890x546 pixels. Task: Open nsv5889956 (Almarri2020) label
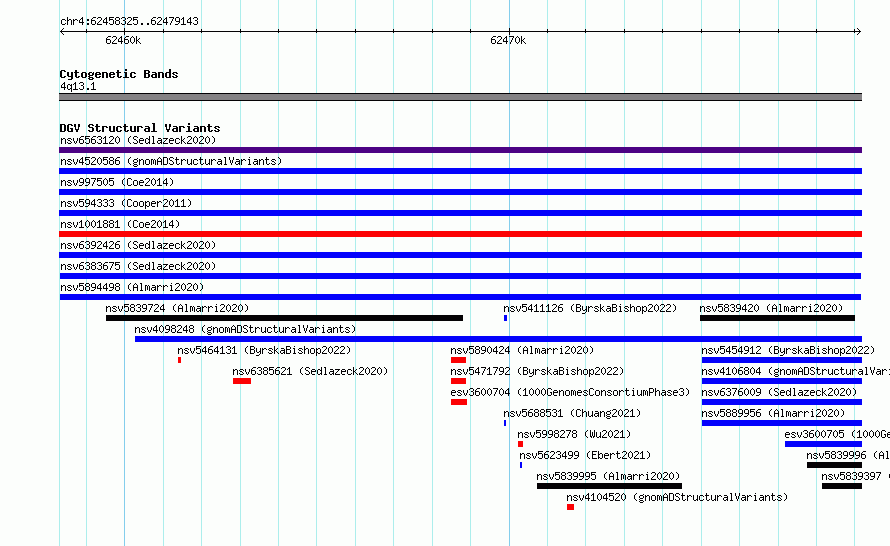pos(773,413)
